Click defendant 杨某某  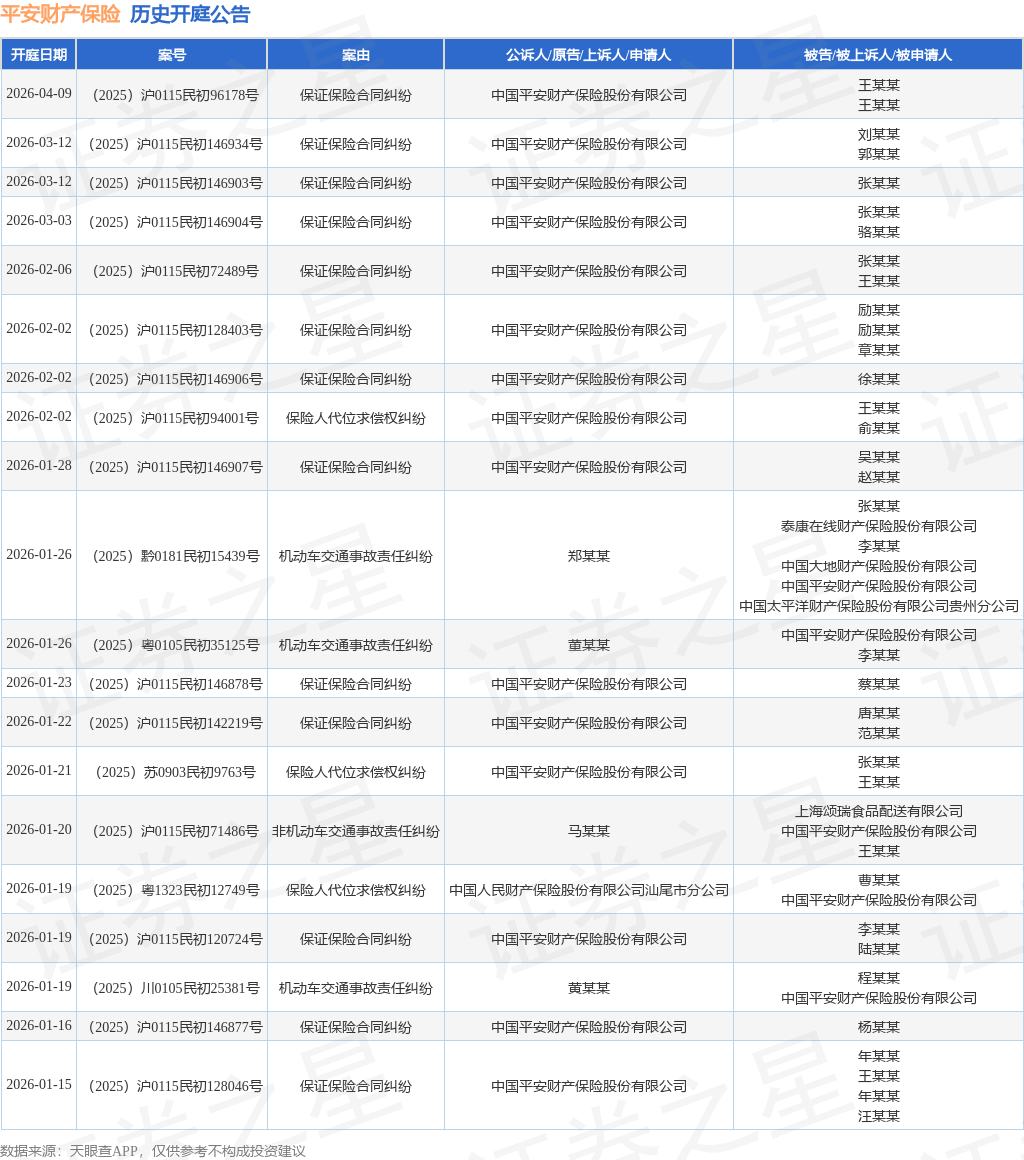click(878, 1027)
